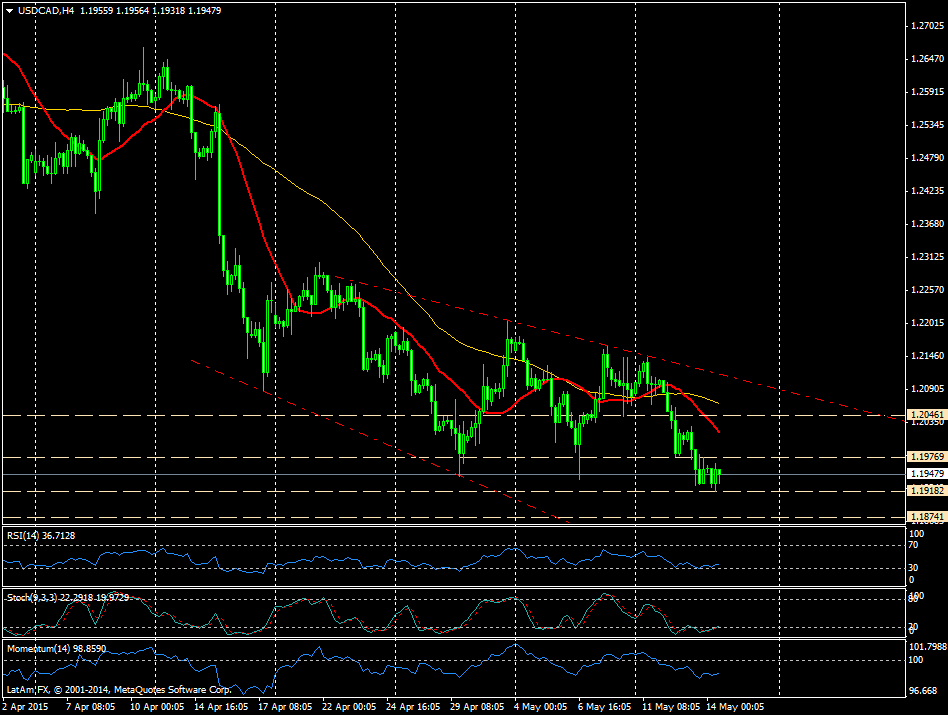Screen dimensions: 948x715
Task: Click the RSI 70 level on scale
Action: (913, 547)
